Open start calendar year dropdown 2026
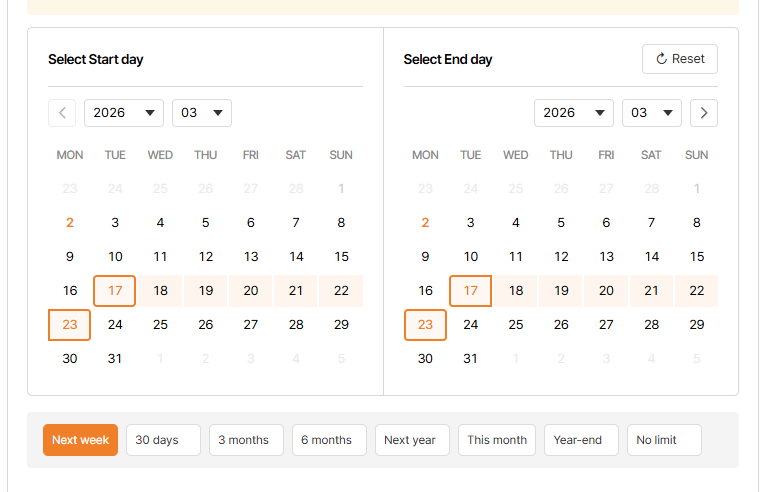Viewport: 762px width, 492px height. click(x=124, y=113)
